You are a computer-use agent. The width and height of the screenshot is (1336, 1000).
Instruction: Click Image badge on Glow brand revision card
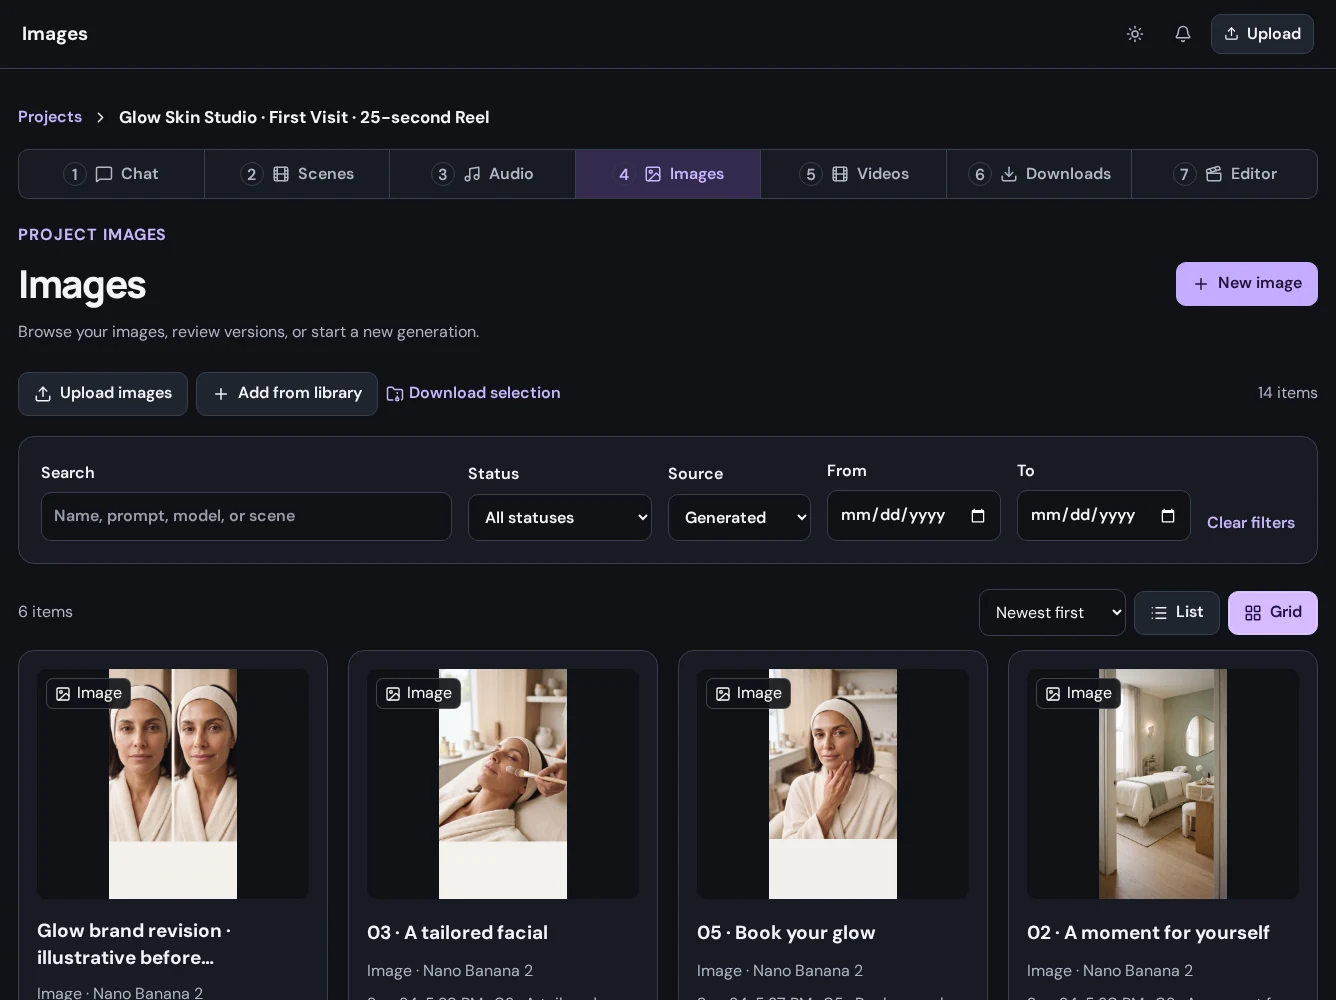pos(88,693)
